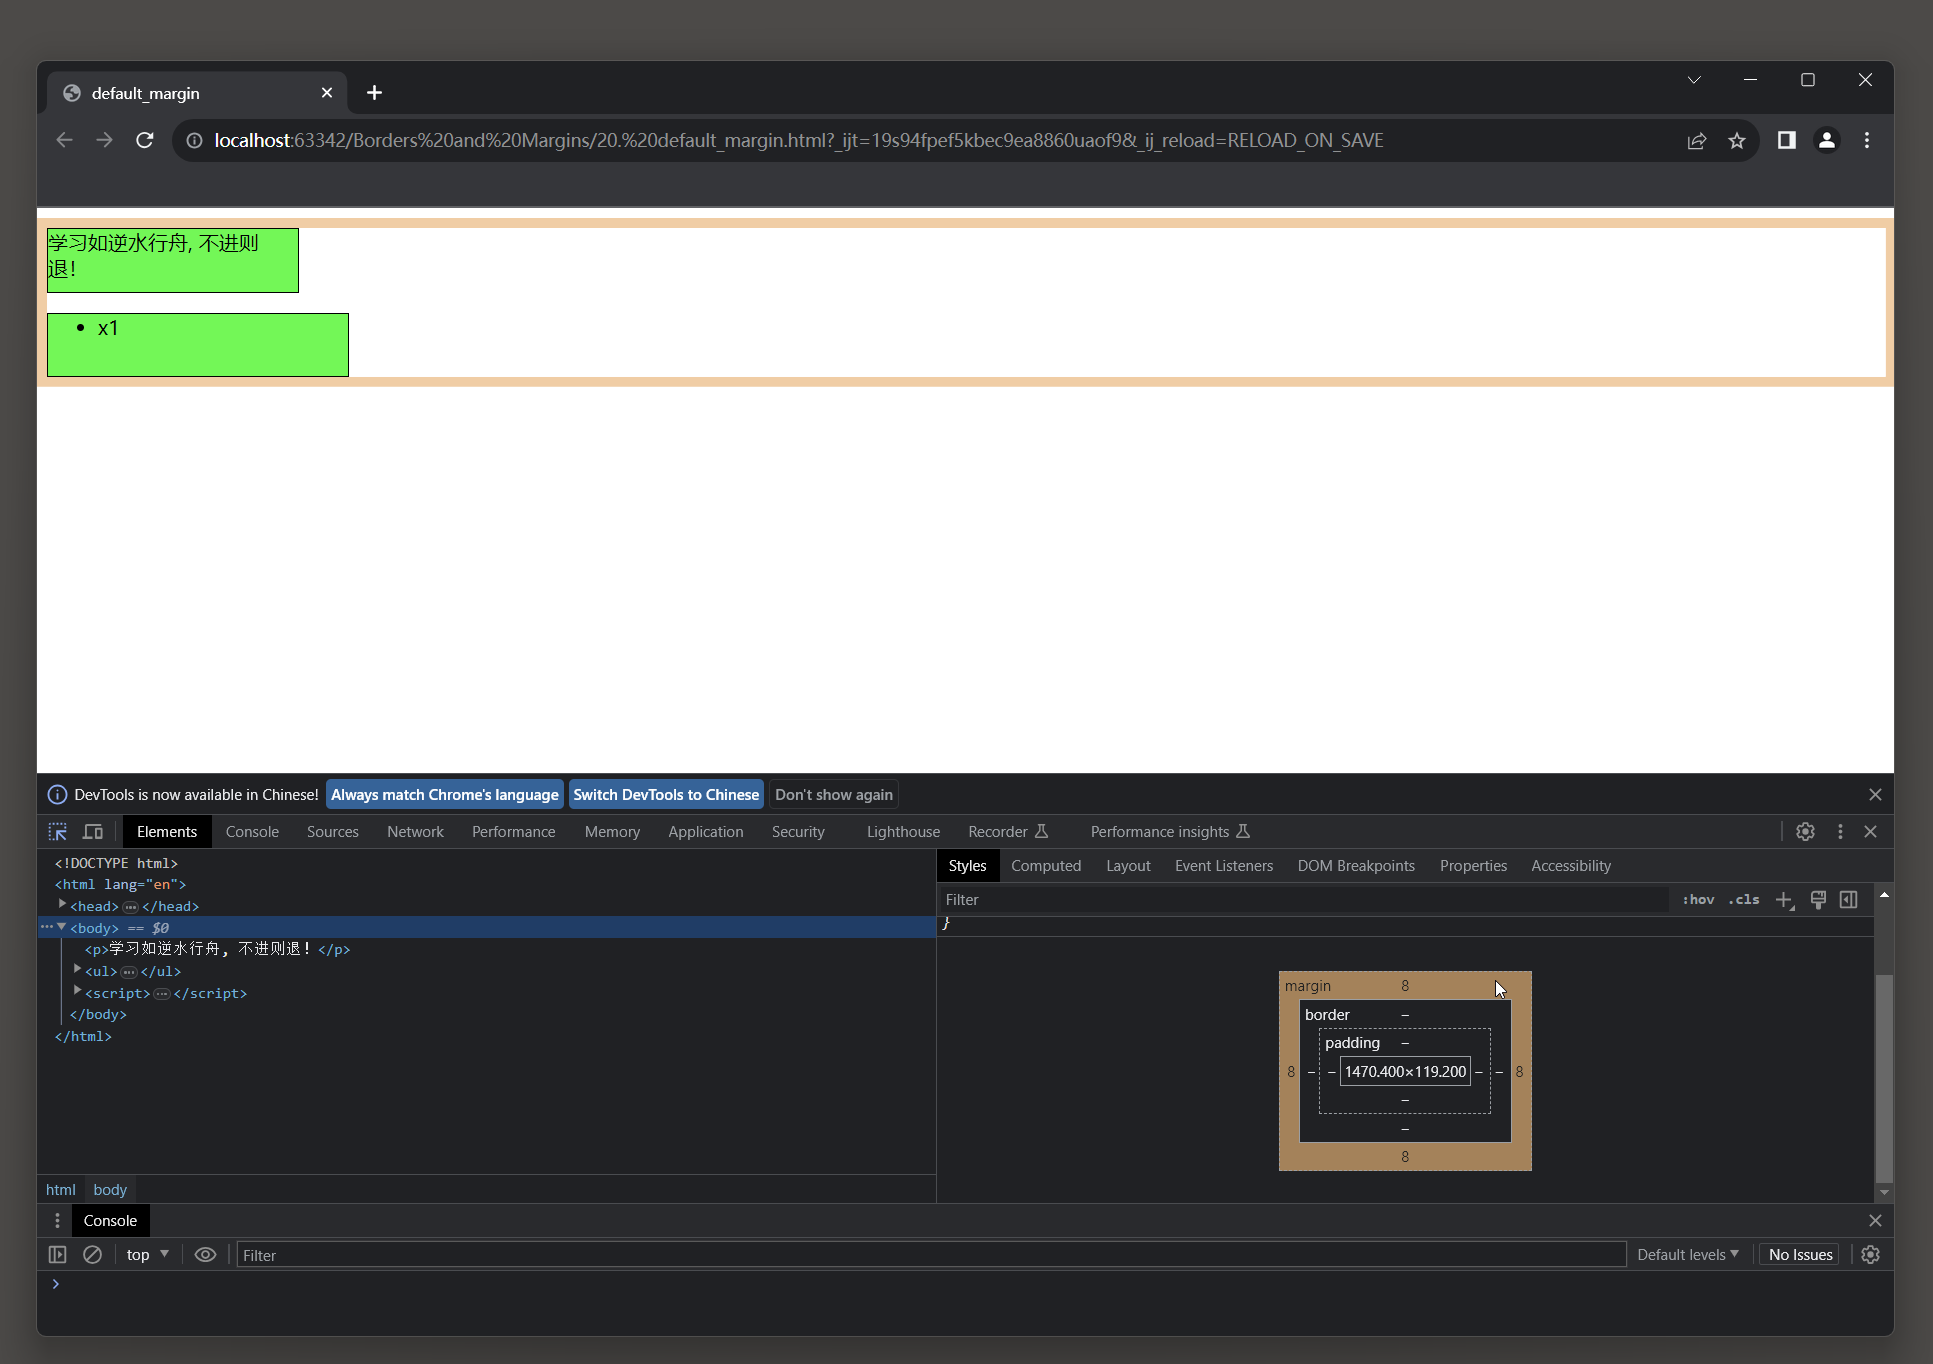Image resolution: width=1933 pixels, height=1364 pixels.
Task: Create a live expression (eye icon)
Action: click(x=205, y=1255)
